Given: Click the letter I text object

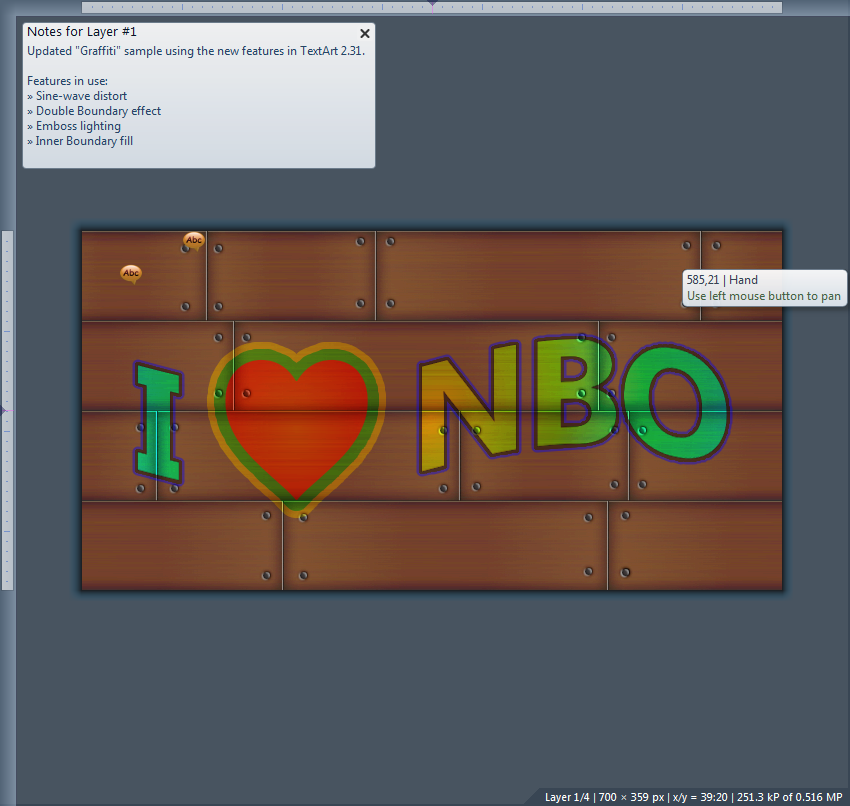Looking at the screenshot, I should click(x=158, y=422).
